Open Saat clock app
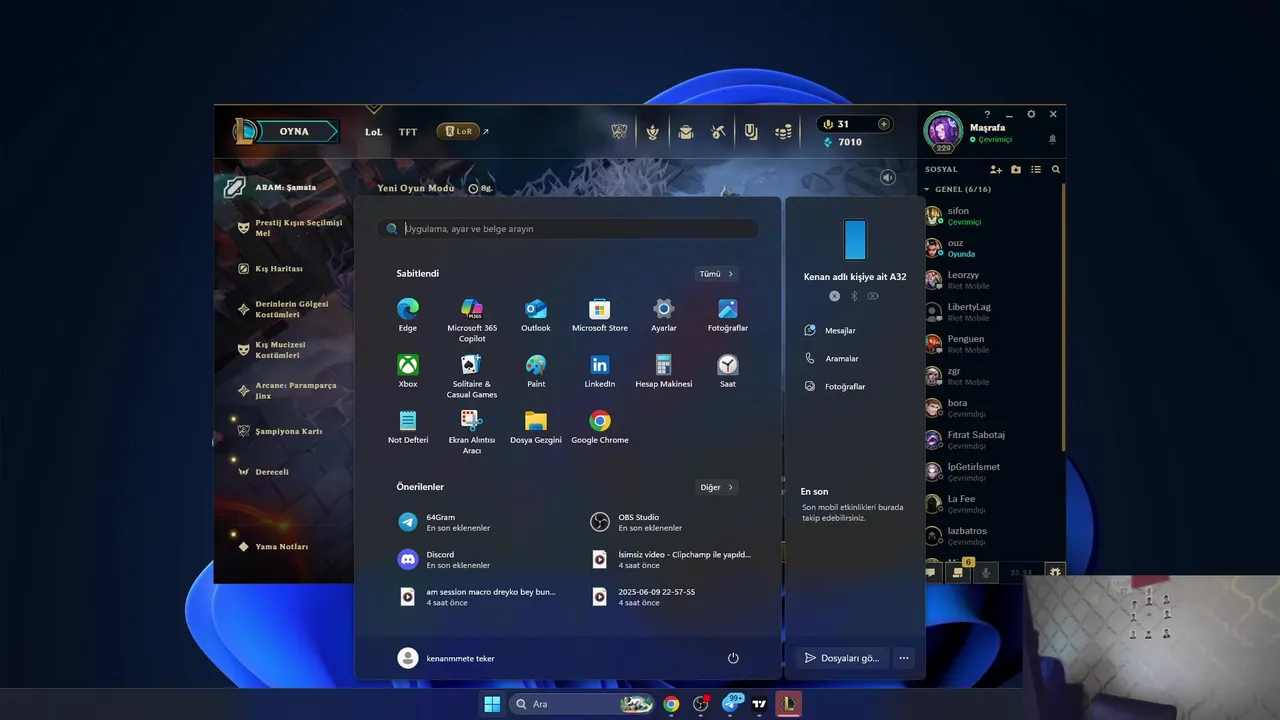This screenshot has width=1280, height=720. 728,371
